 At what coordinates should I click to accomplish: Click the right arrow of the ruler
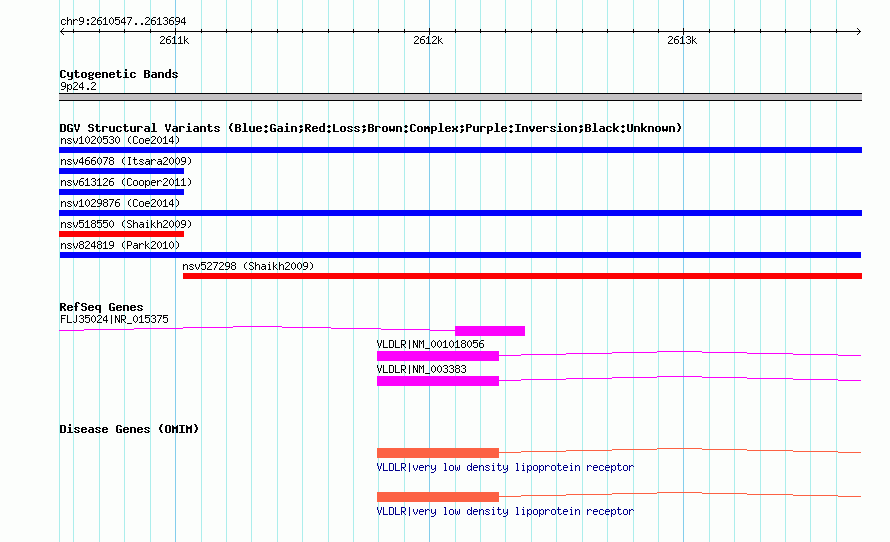[x=859, y=31]
